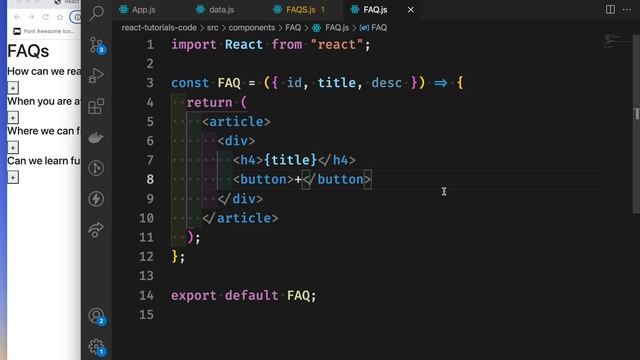Click components in breadcrumb path
This screenshot has height=360, width=640.
pos(251,28)
